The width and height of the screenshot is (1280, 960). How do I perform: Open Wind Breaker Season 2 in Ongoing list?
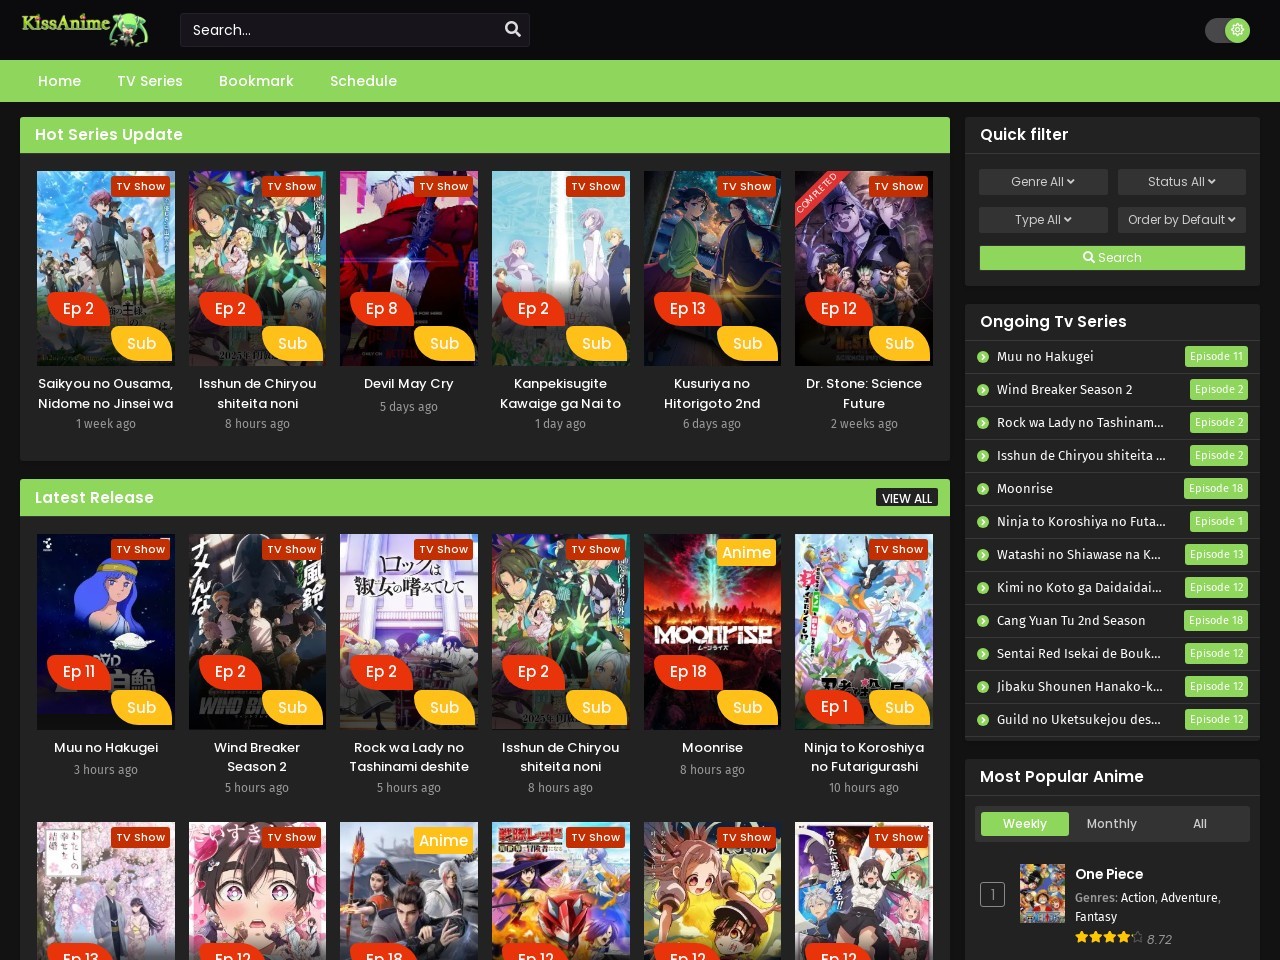tap(1065, 389)
